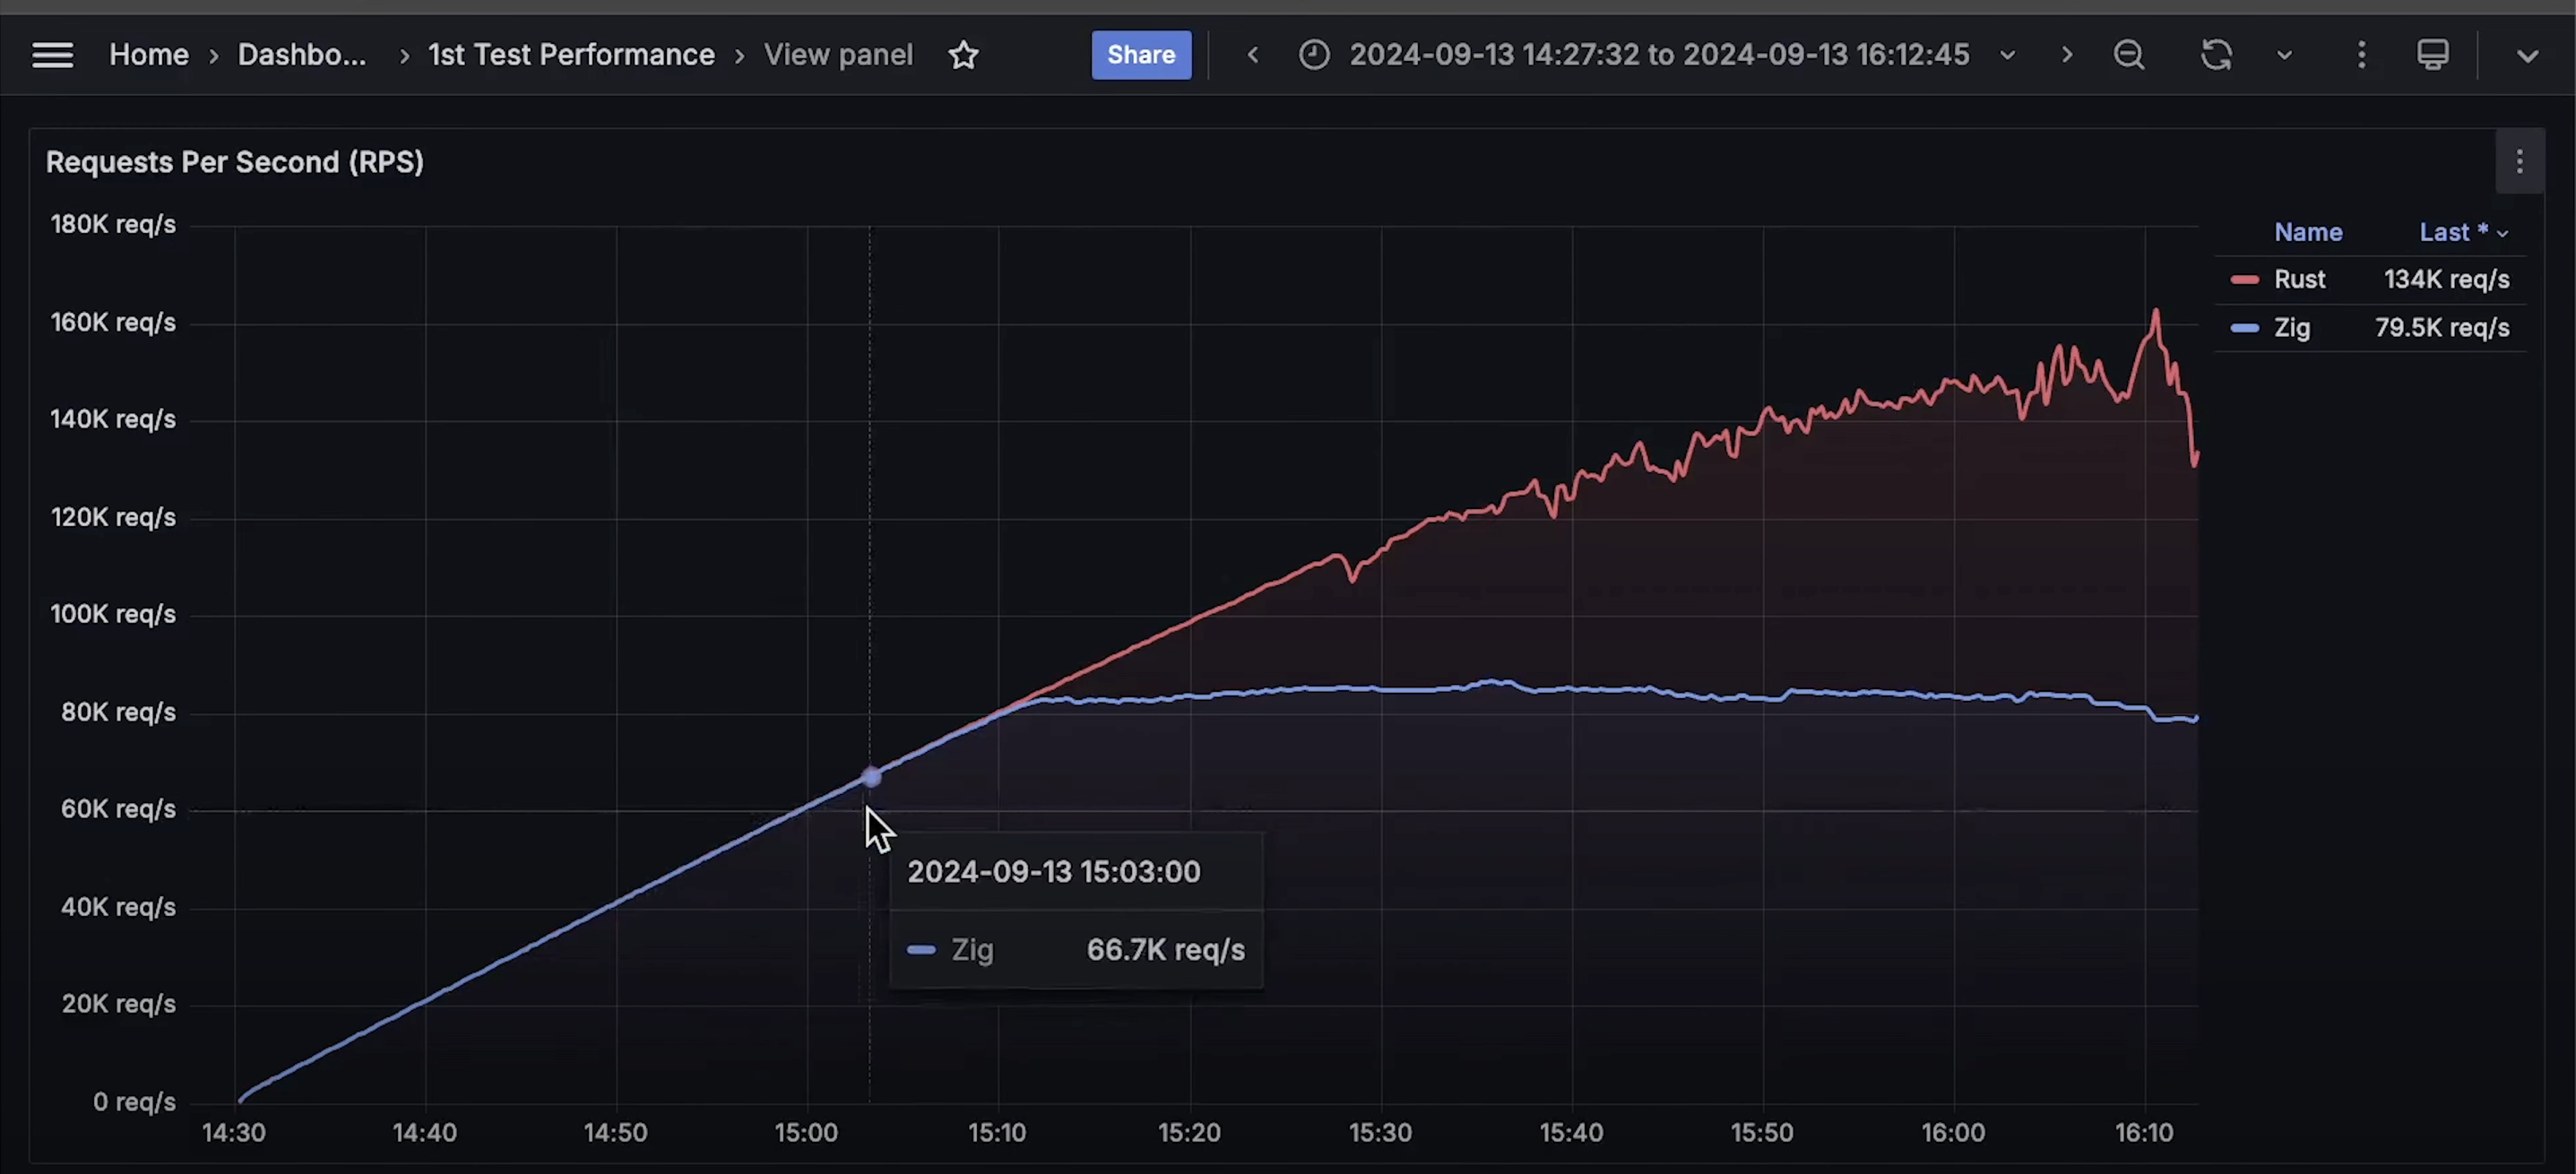The image size is (2576, 1174).
Task: Shift time range forward arrow
Action: coord(2066,55)
